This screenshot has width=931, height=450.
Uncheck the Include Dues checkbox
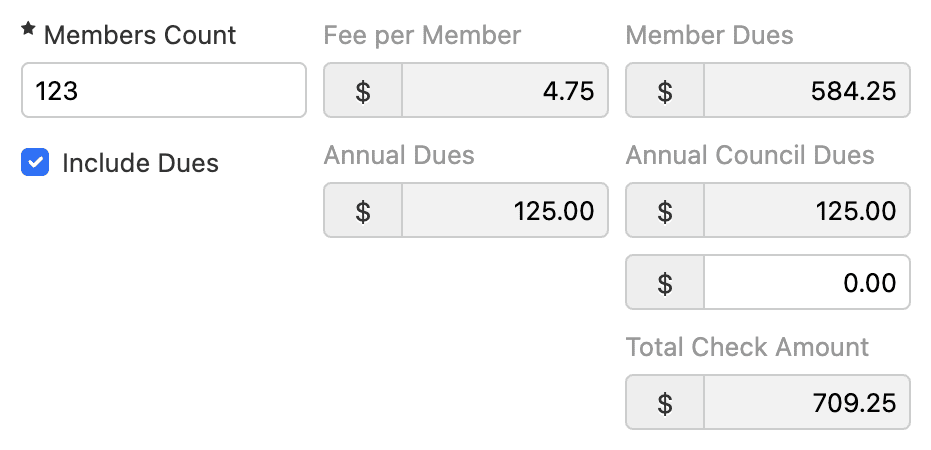coord(35,162)
